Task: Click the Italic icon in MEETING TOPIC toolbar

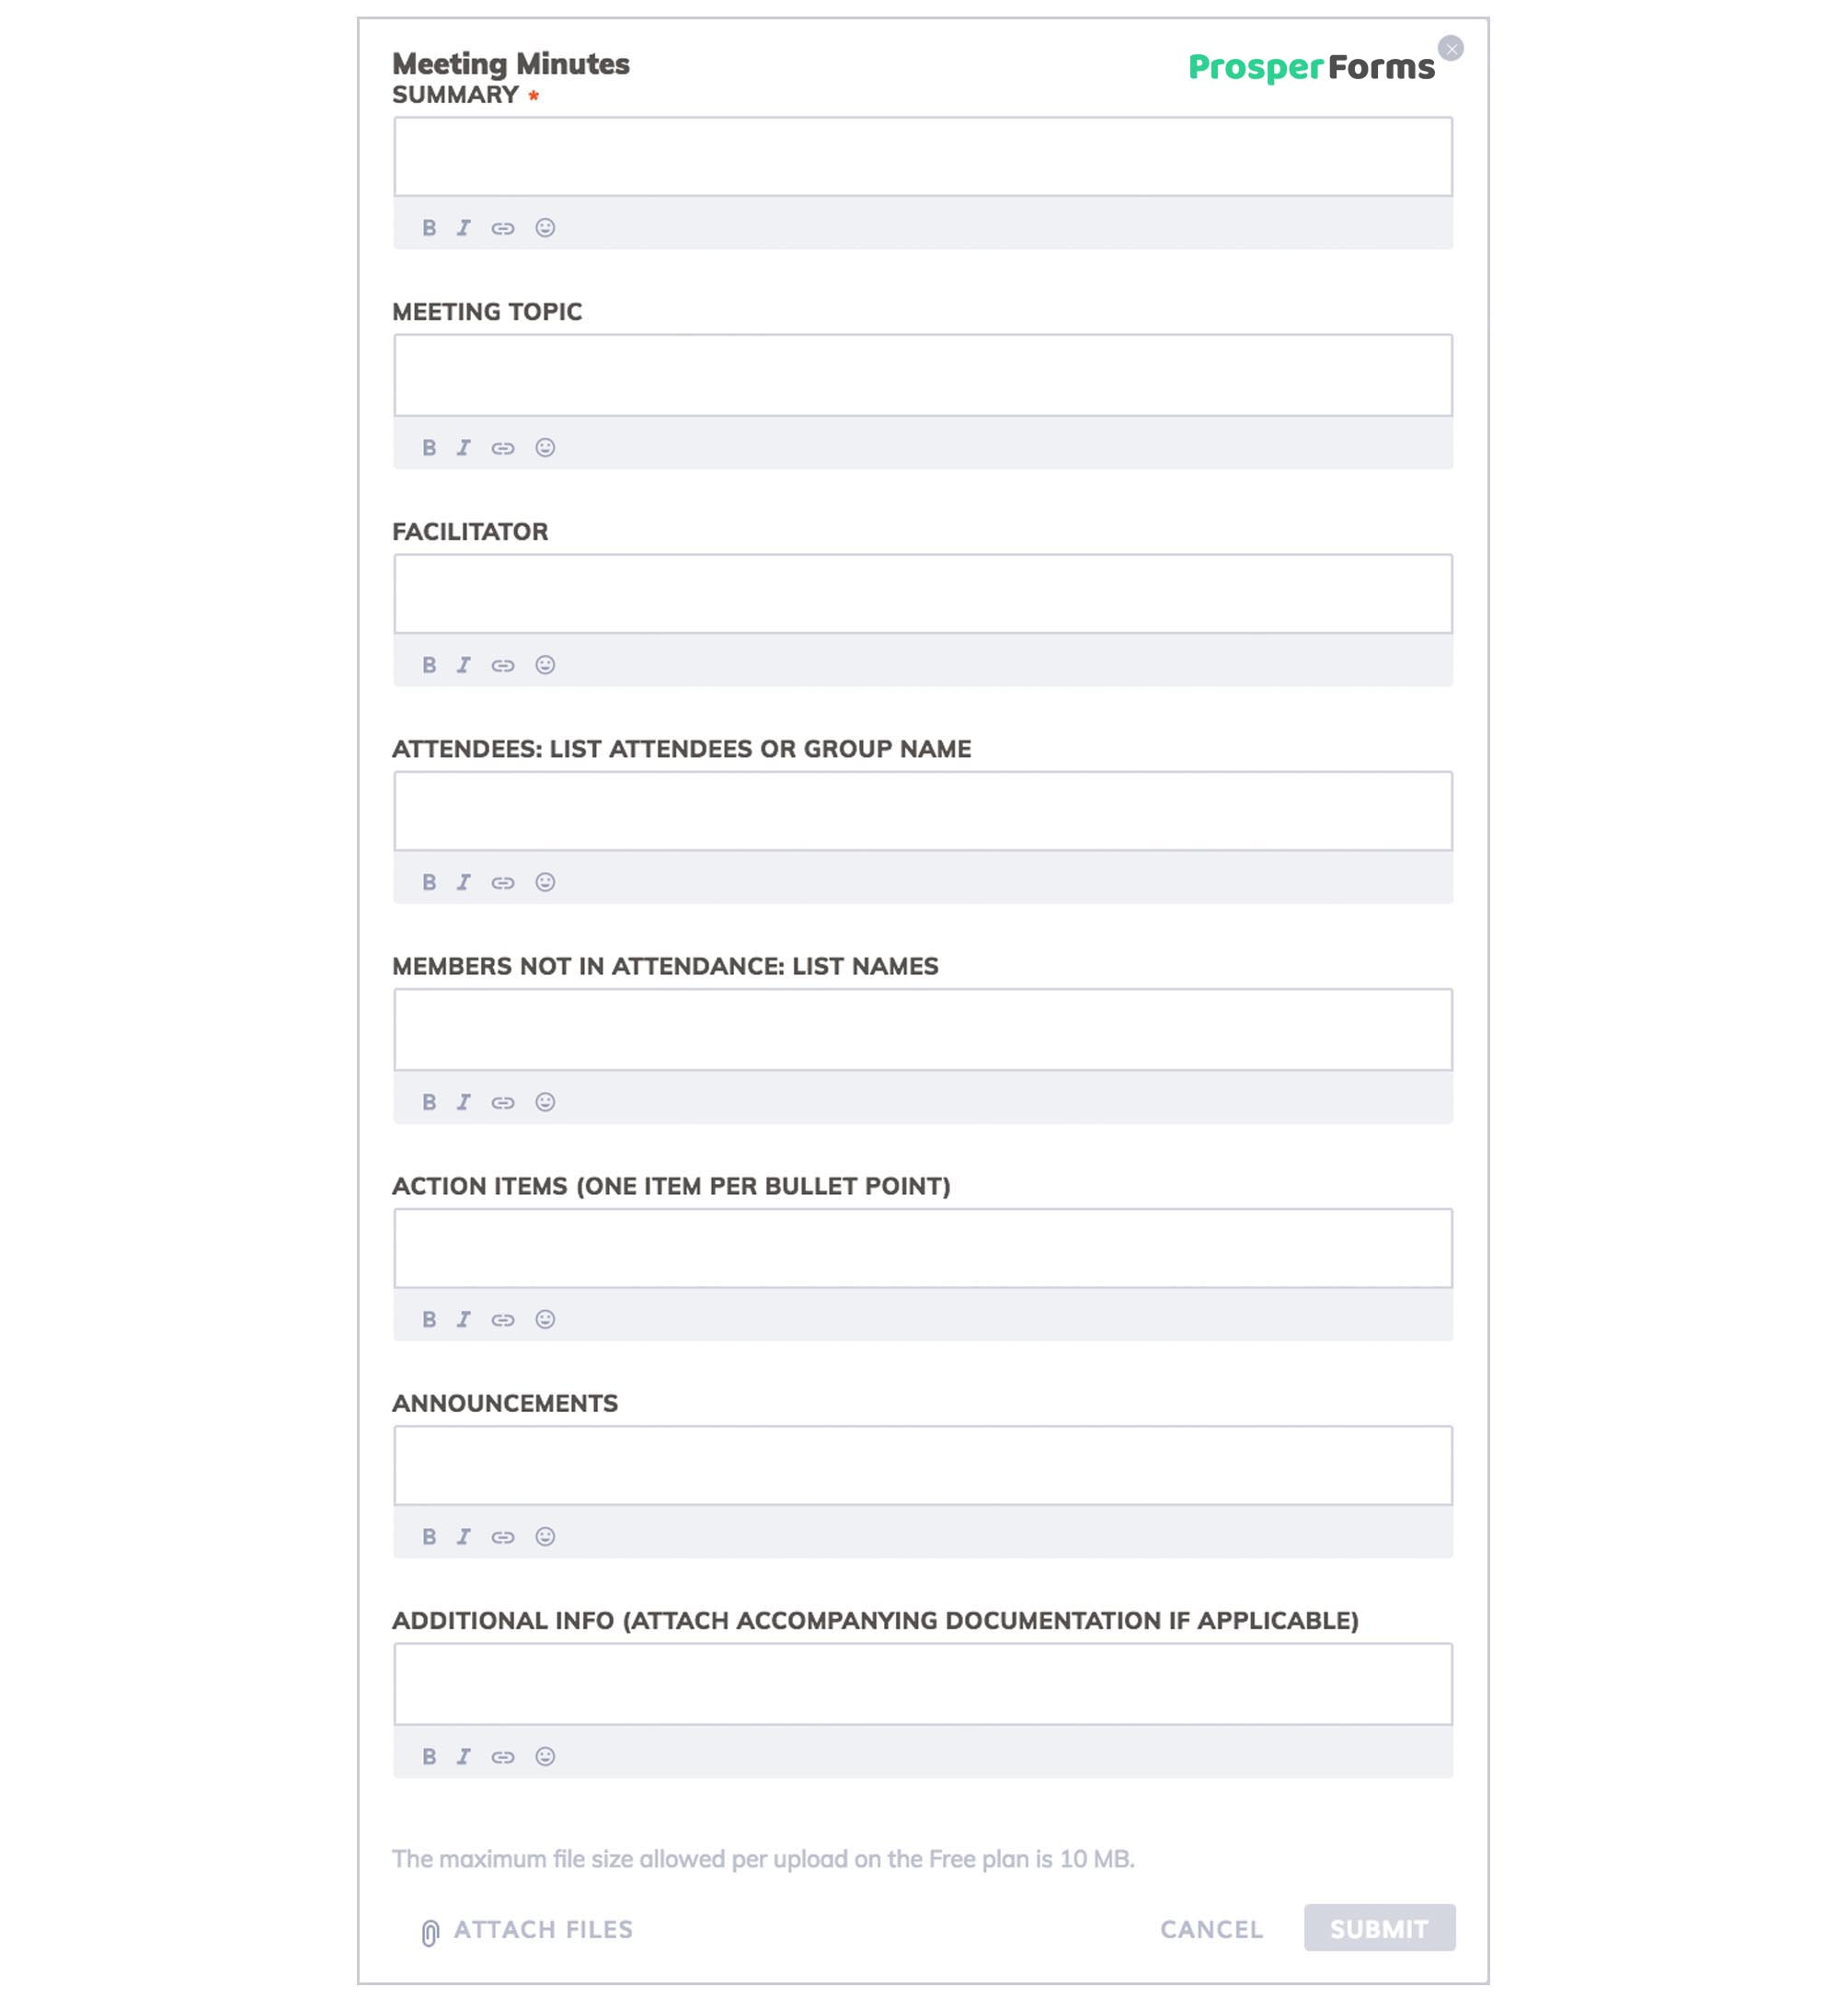Action: point(462,446)
